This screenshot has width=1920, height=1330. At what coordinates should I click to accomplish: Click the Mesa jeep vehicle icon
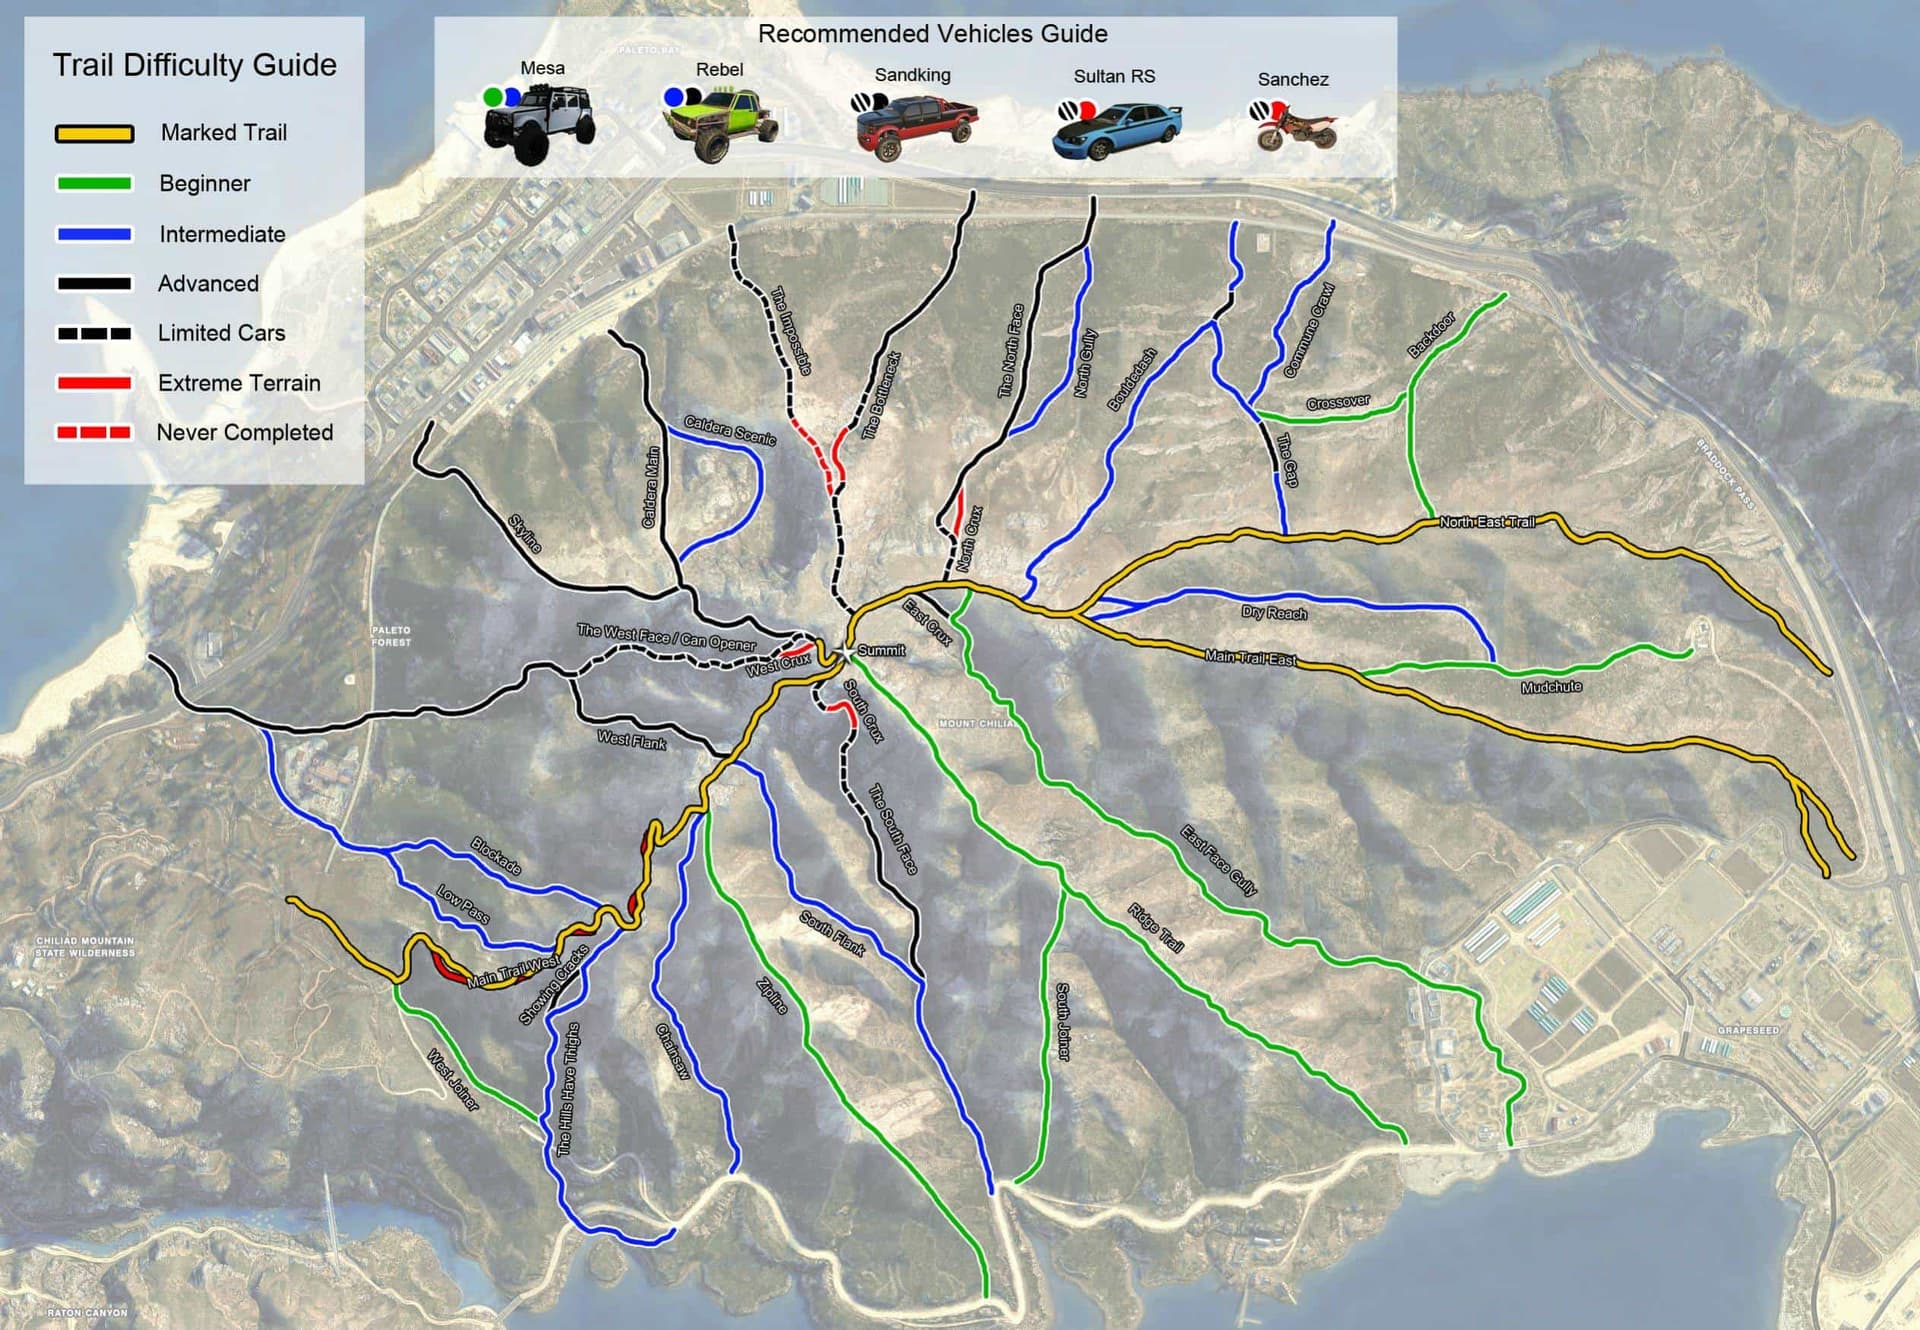(x=540, y=125)
